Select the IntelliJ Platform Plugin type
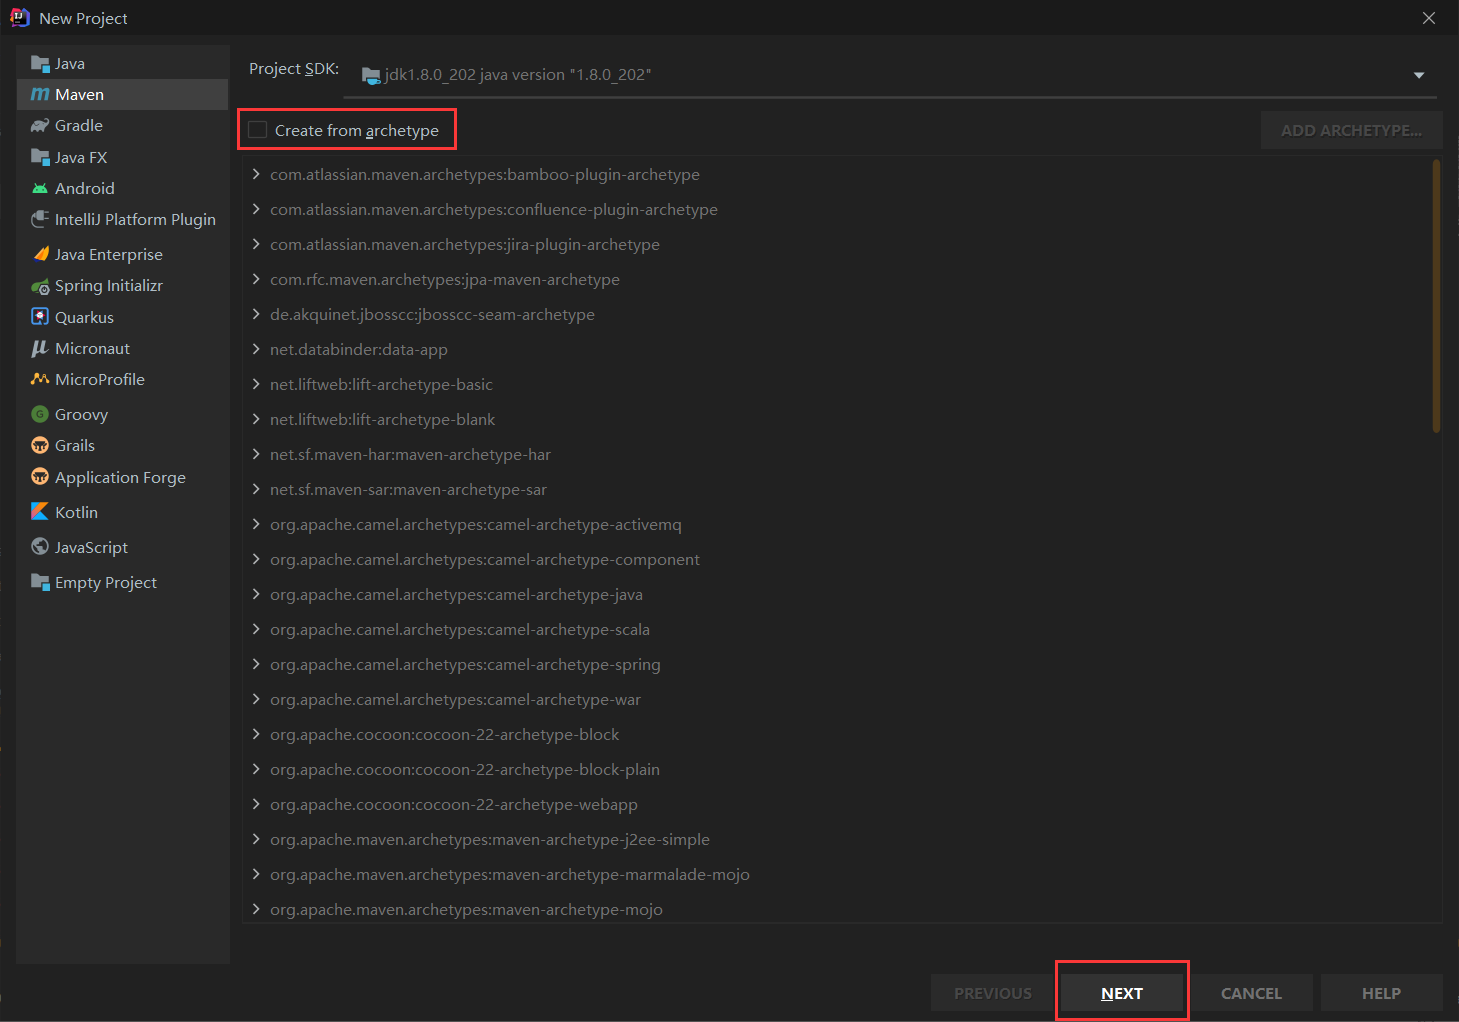This screenshot has height=1022, width=1459. click(134, 219)
